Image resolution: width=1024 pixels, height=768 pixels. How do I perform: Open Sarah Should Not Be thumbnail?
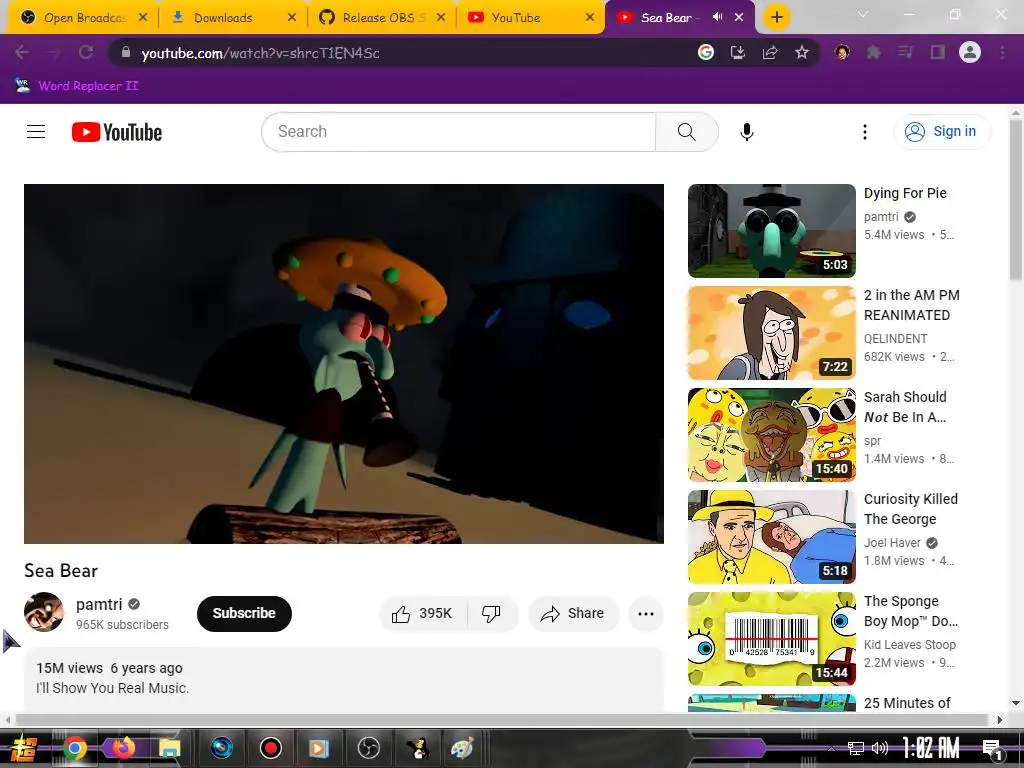pos(771,435)
